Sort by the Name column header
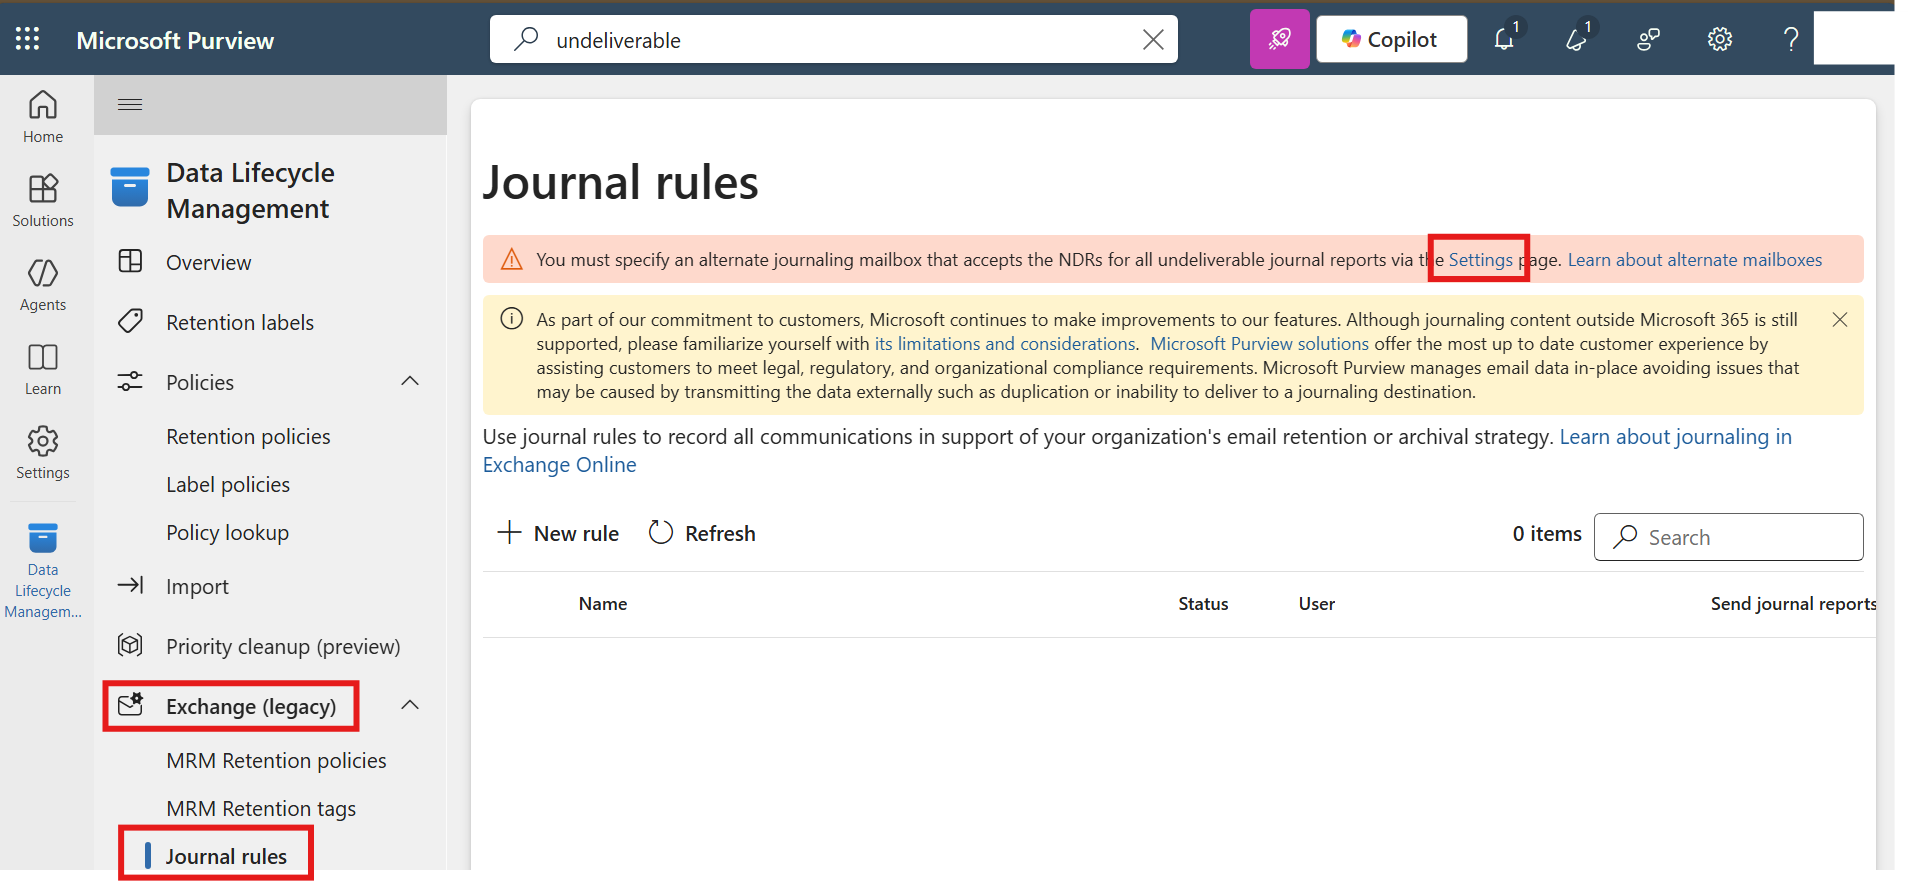 click(603, 604)
